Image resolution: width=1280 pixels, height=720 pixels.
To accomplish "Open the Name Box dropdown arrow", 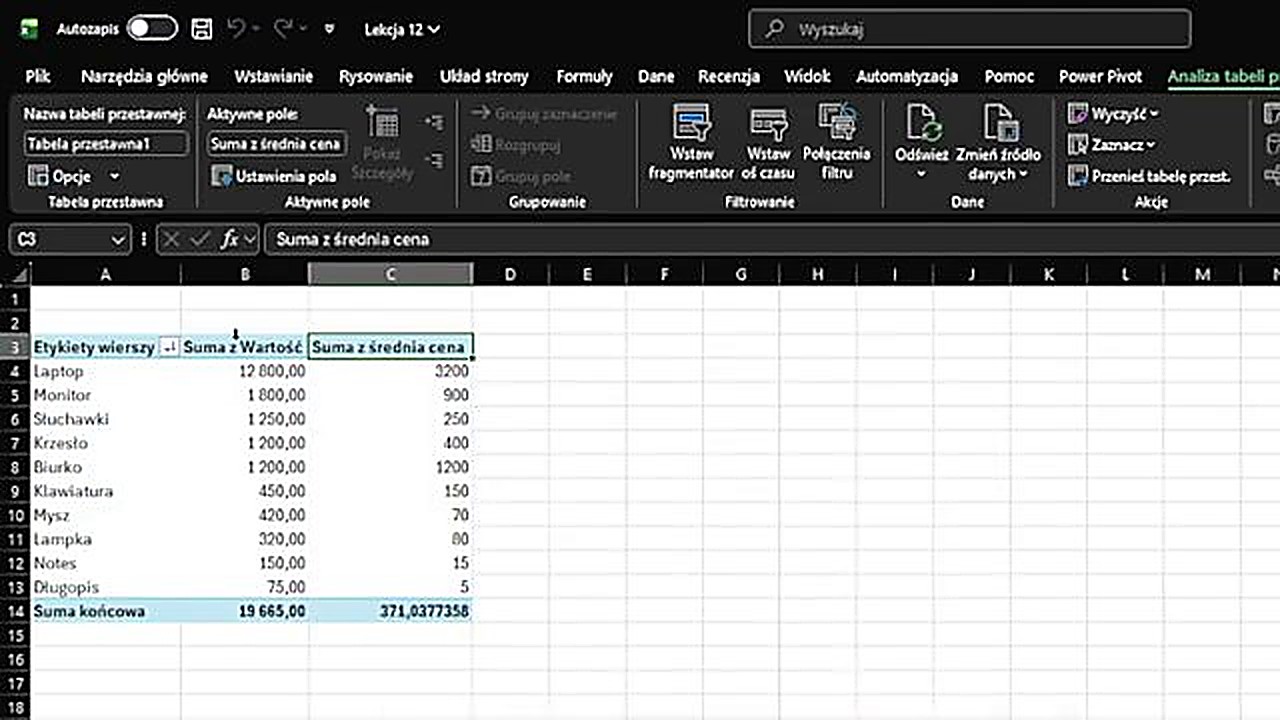I will [x=118, y=240].
